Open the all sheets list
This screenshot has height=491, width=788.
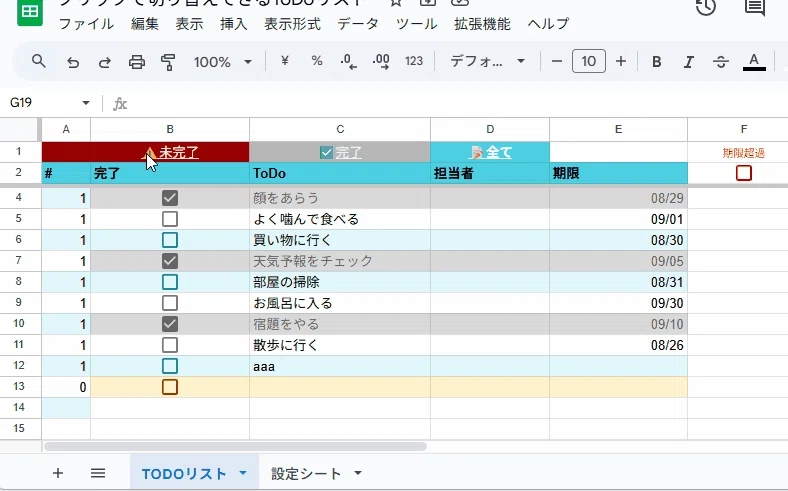(98, 473)
